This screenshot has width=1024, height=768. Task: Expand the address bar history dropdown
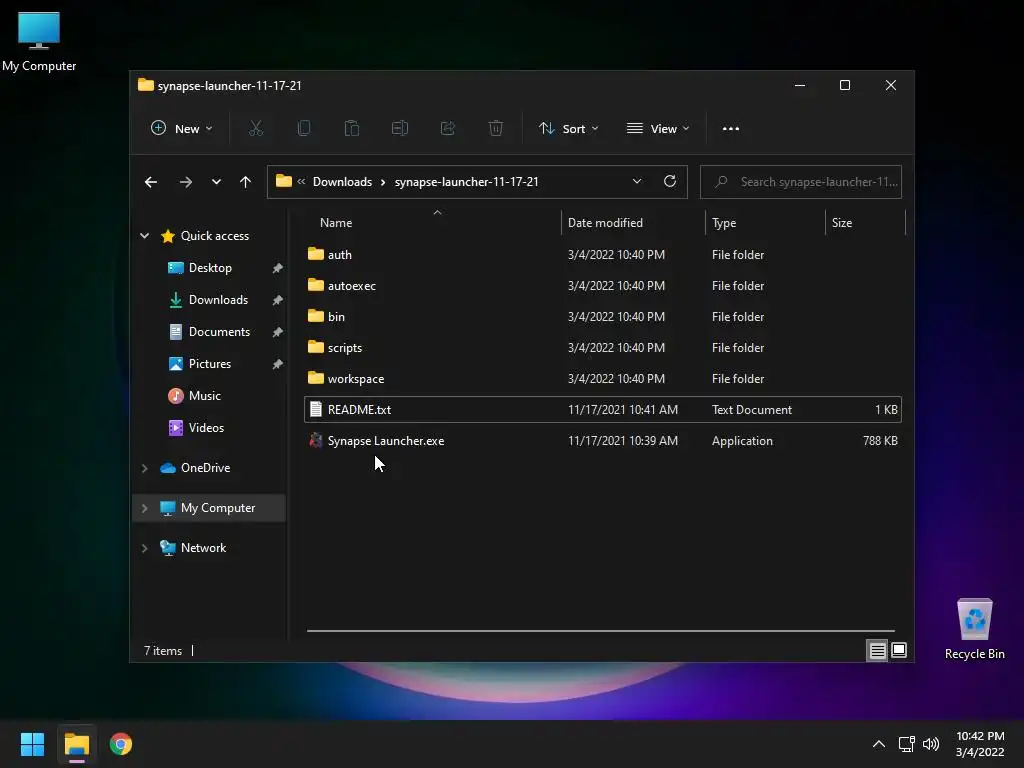[637, 182]
